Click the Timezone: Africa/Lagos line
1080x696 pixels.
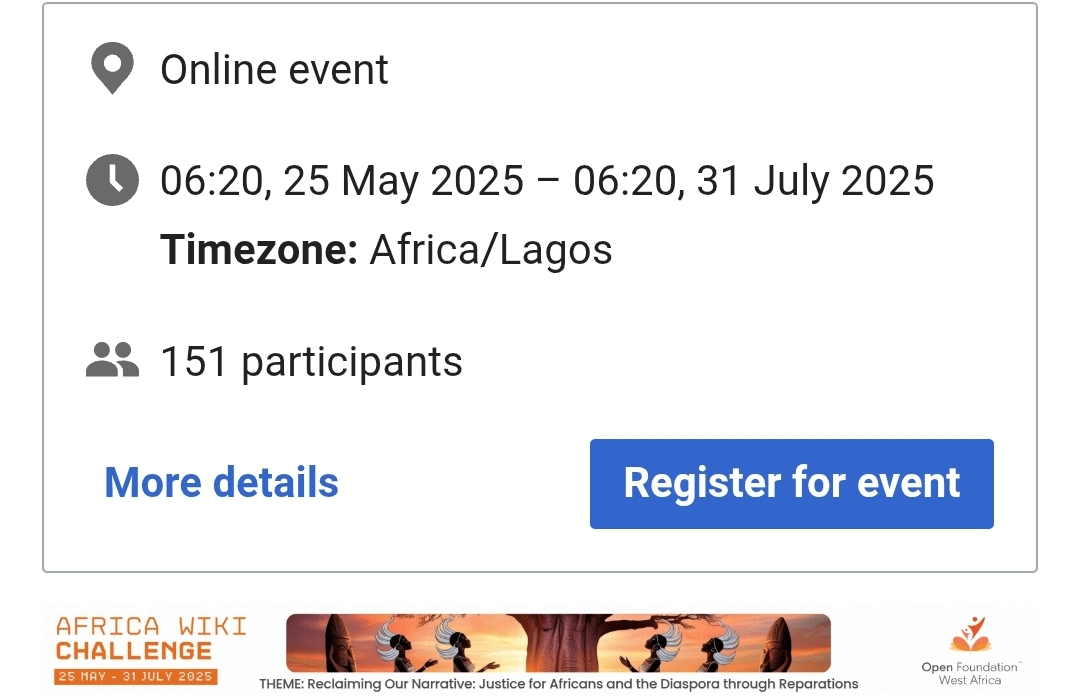coord(386,249)
